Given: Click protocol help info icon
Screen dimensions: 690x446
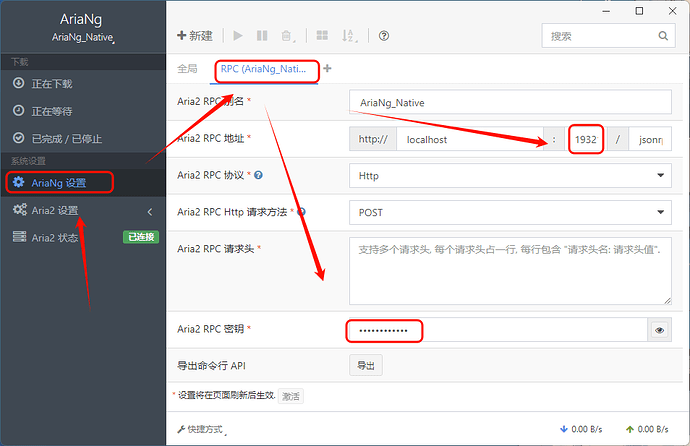Looking at the screenshot, I should coord(258,175).
